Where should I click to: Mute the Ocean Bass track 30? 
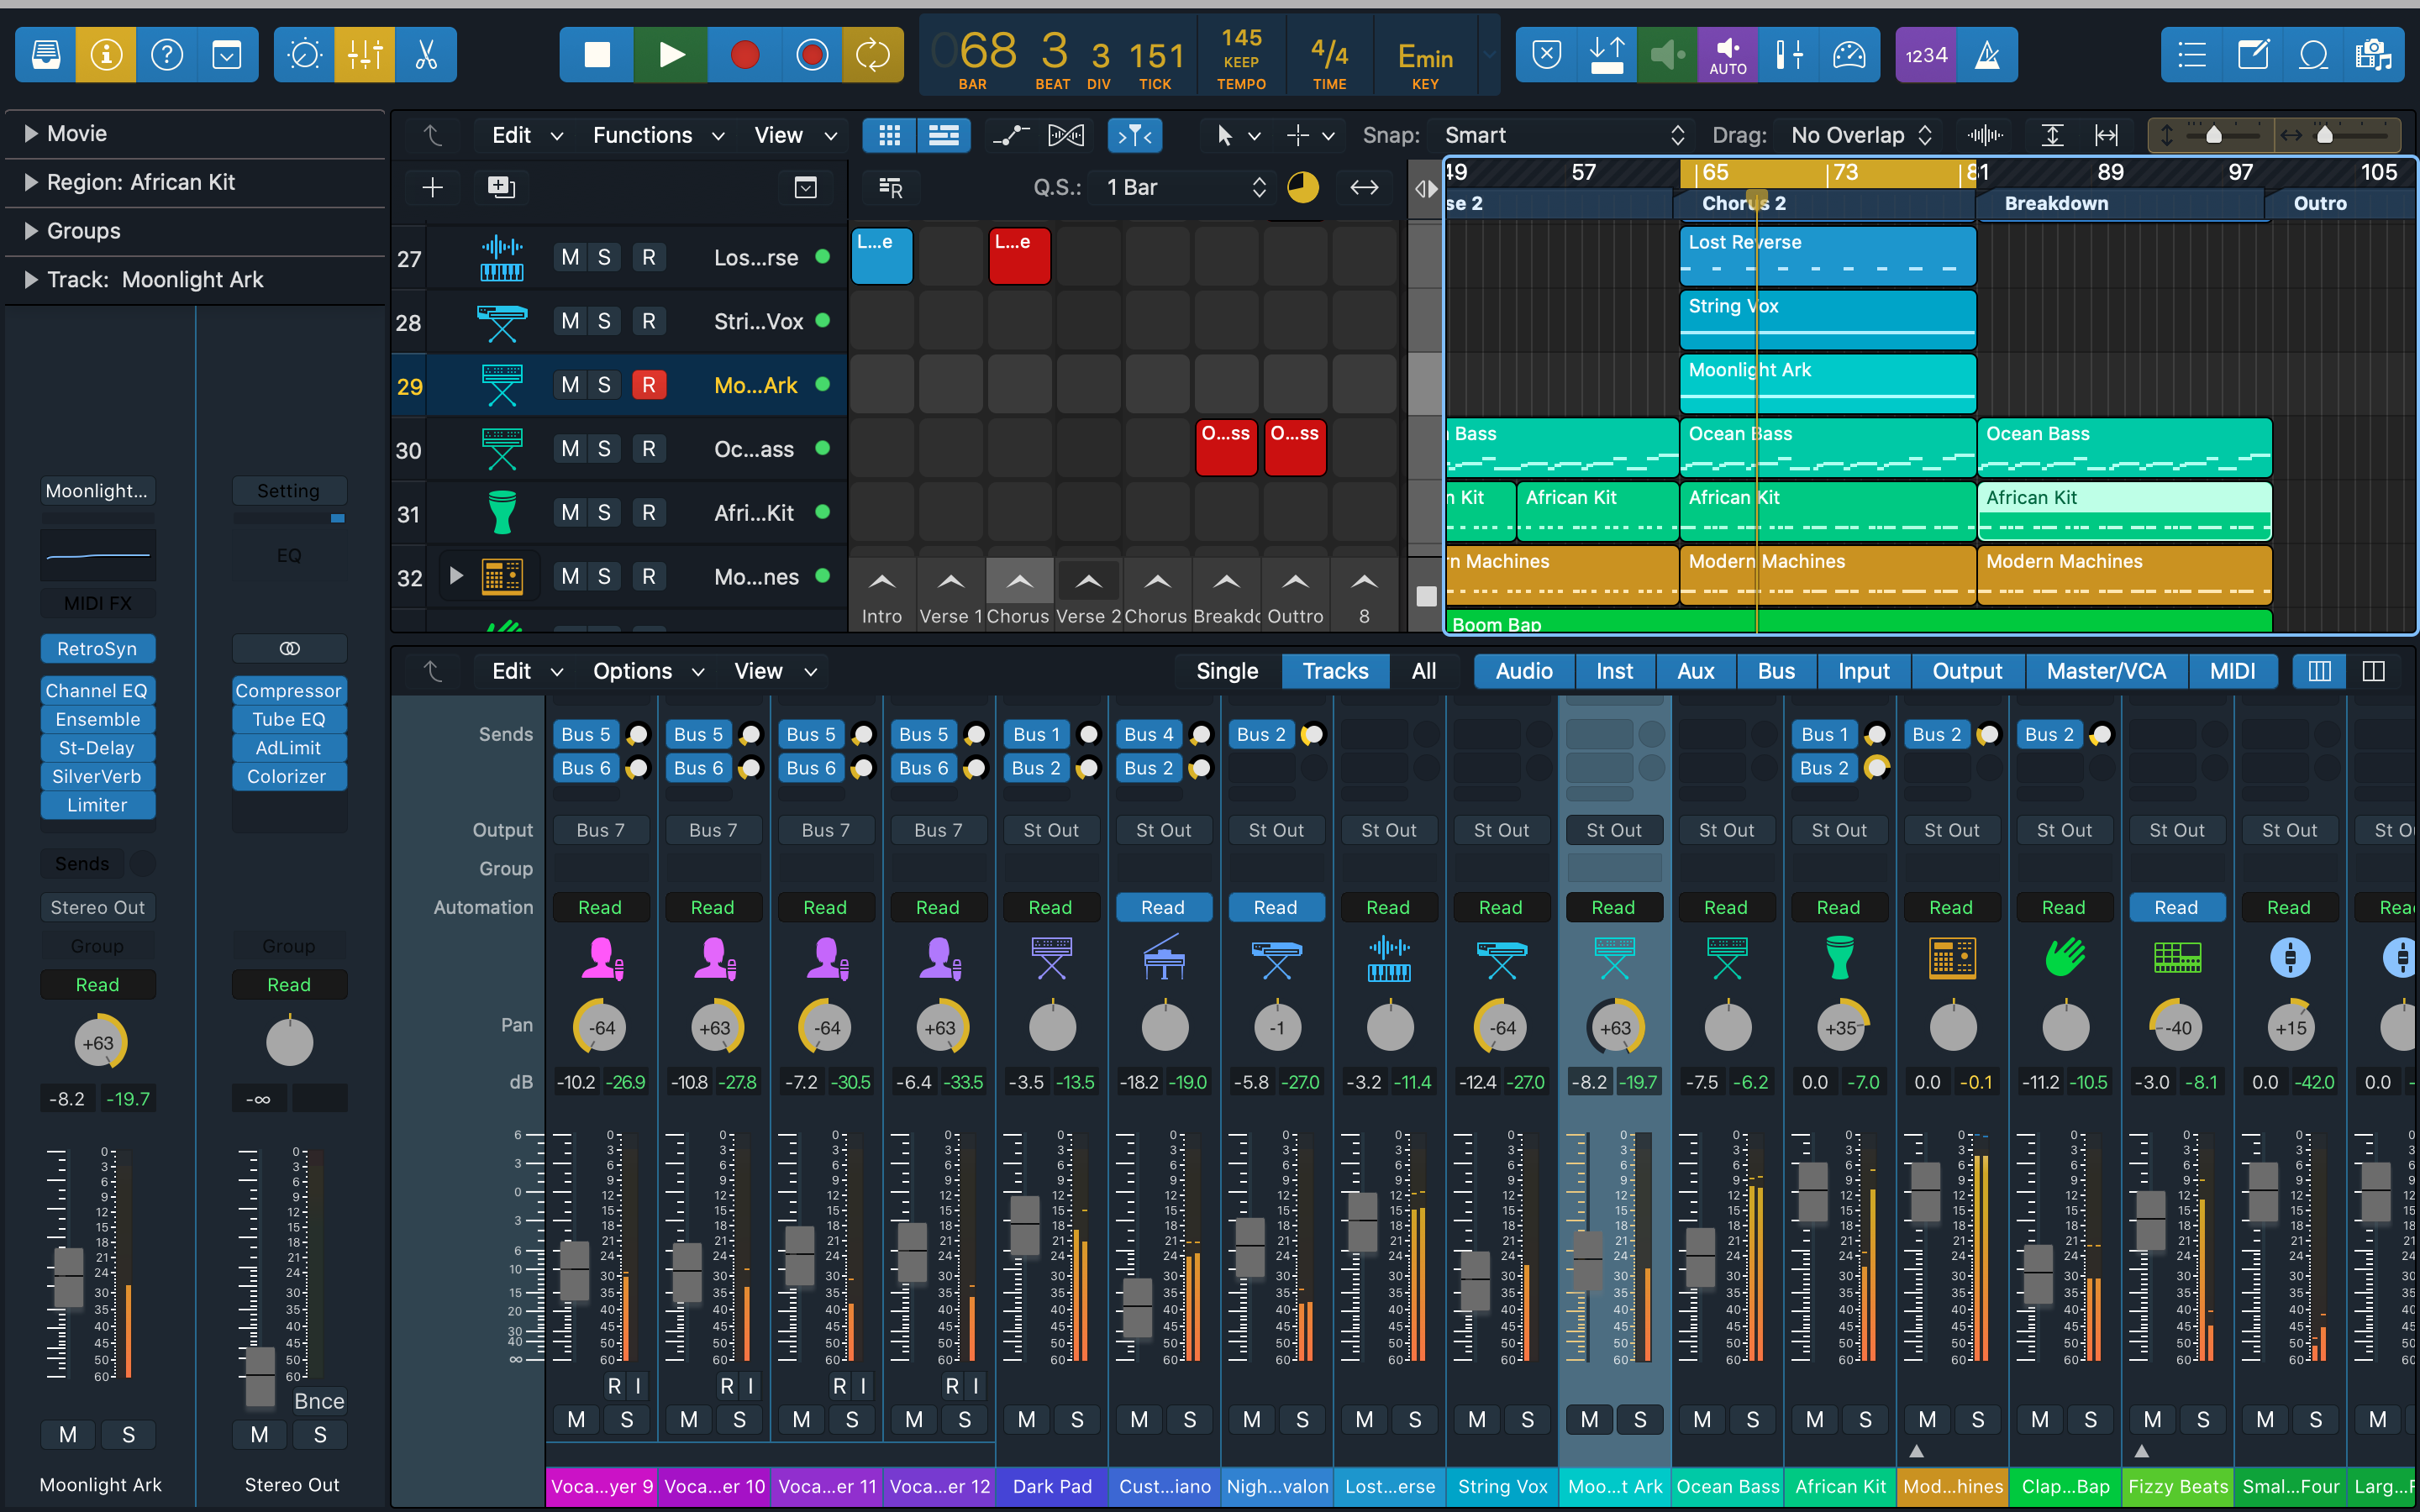pos(570,449)
